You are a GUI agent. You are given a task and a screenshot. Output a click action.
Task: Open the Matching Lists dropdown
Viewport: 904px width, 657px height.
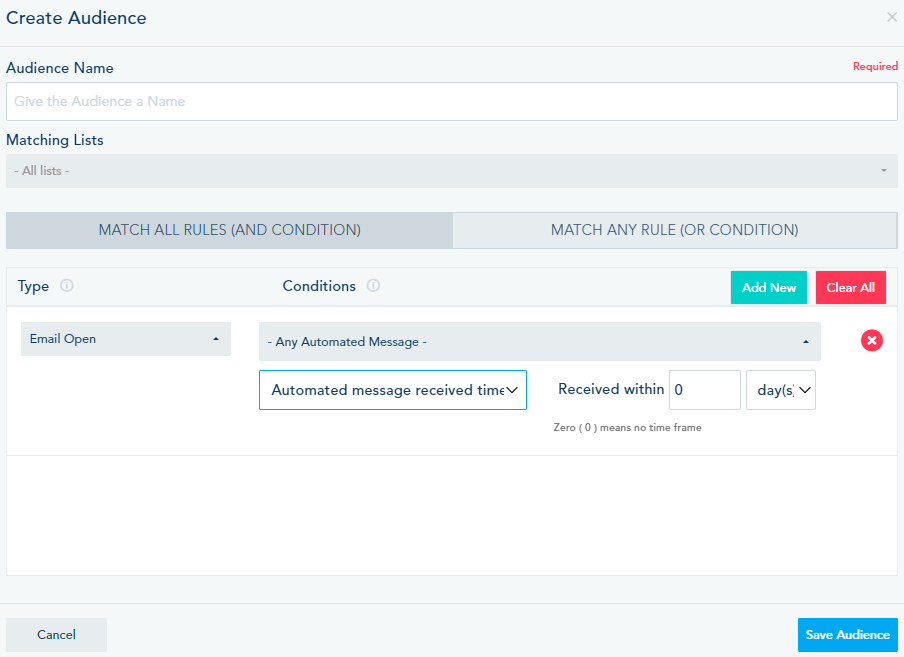pos(450,171)
